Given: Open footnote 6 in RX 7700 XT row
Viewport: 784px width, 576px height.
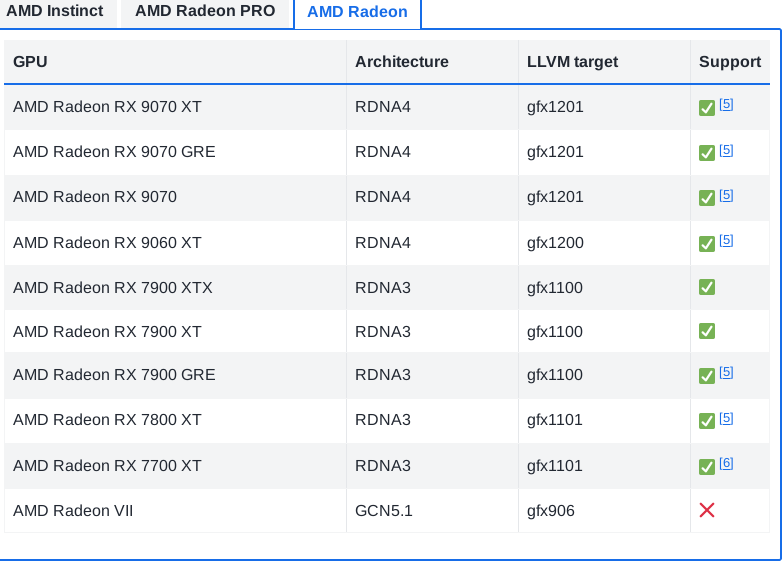Looking at the screenshot, I should (x=726, y=464).
